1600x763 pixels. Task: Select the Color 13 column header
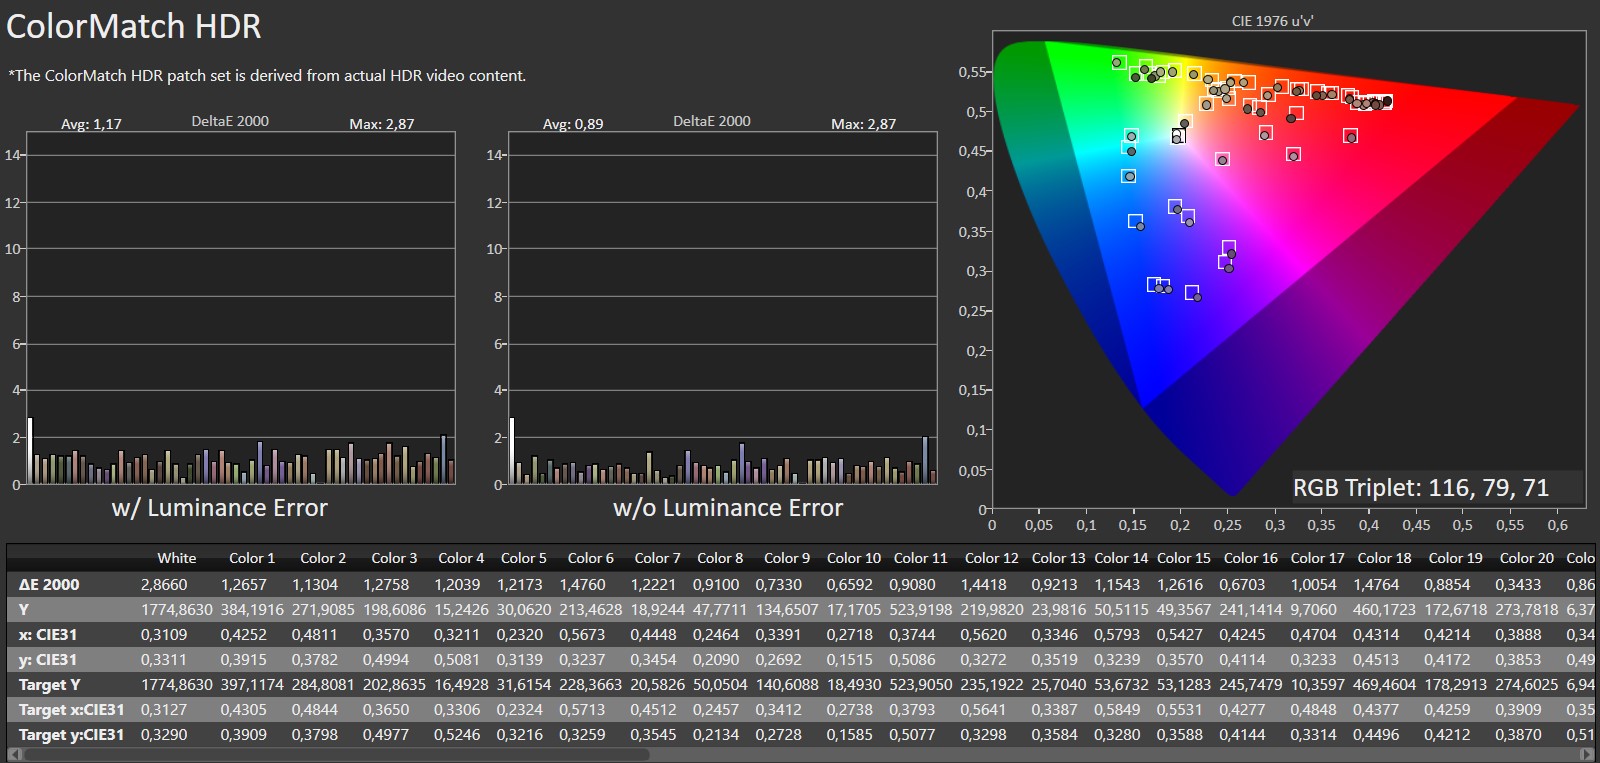coord(1058,558)
